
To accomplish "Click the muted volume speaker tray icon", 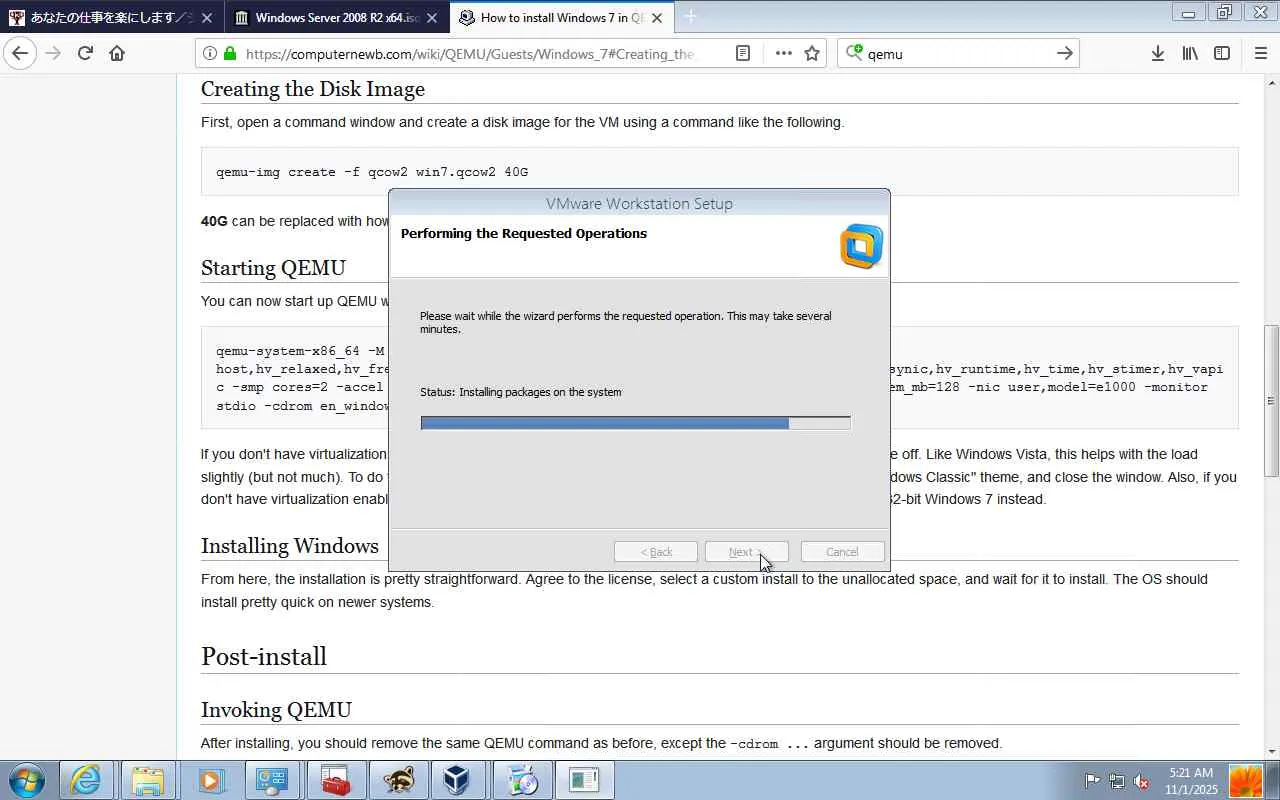I will pyautogui.click(x=1141, y=781).
